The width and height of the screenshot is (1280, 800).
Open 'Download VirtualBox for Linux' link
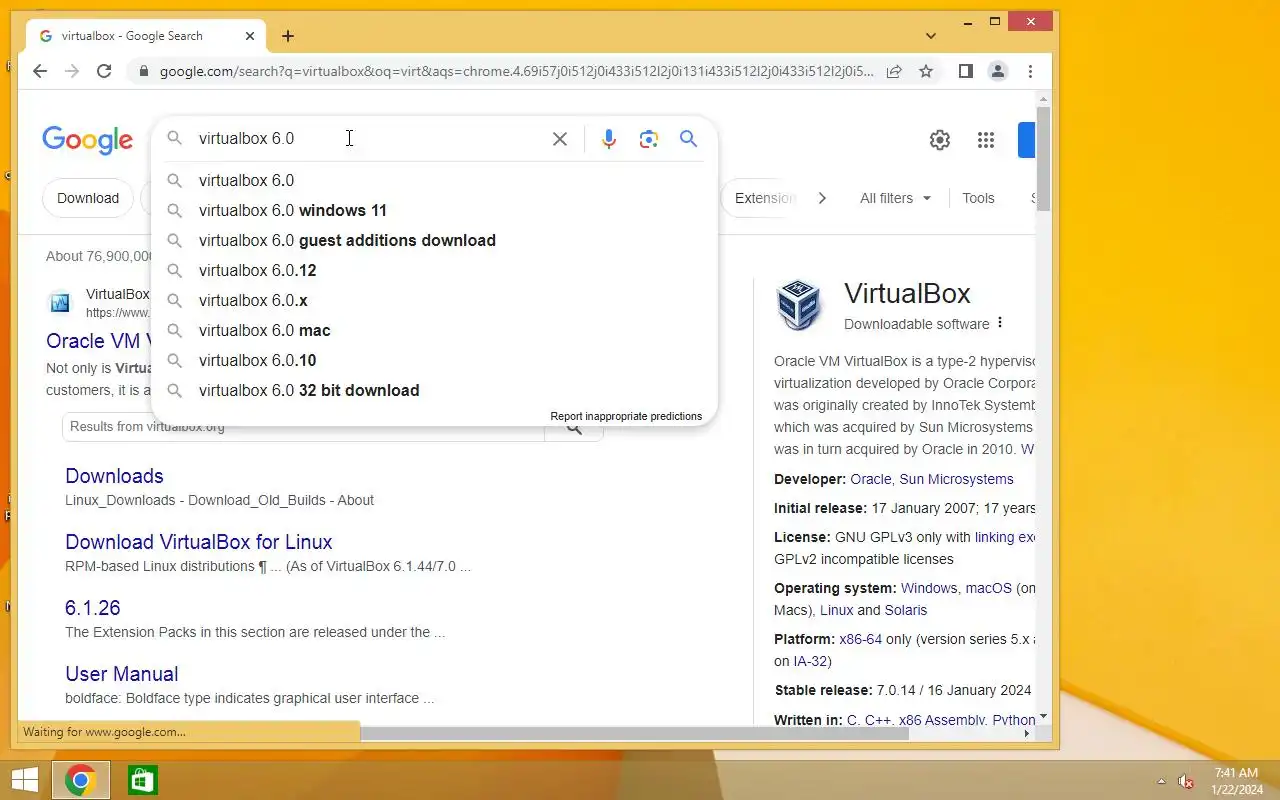click(x=199, y=542)
